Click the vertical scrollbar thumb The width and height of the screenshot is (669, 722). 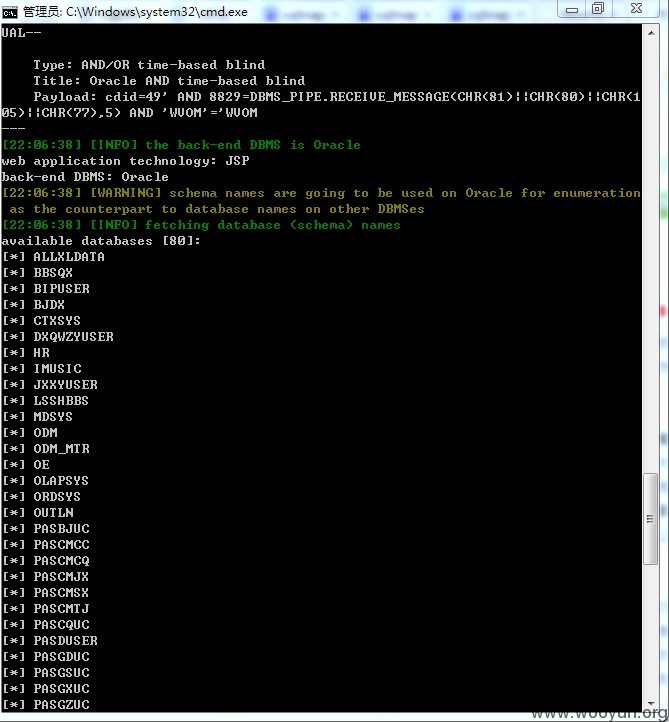tap(650, 518)
